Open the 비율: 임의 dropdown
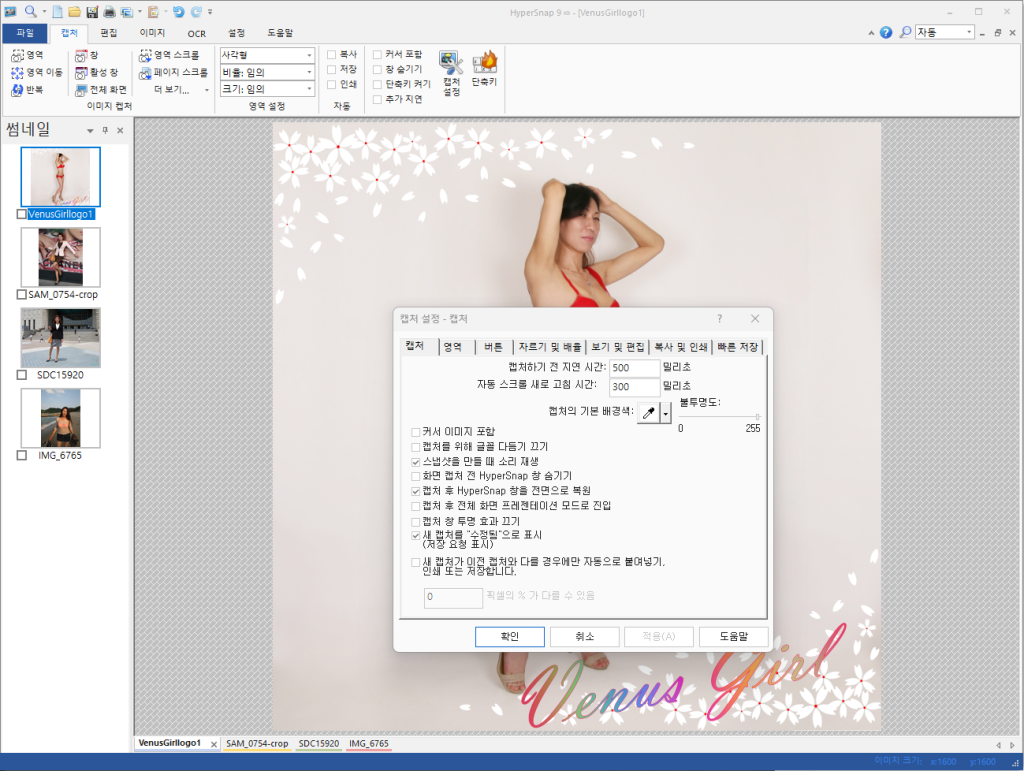 point(309,72)
